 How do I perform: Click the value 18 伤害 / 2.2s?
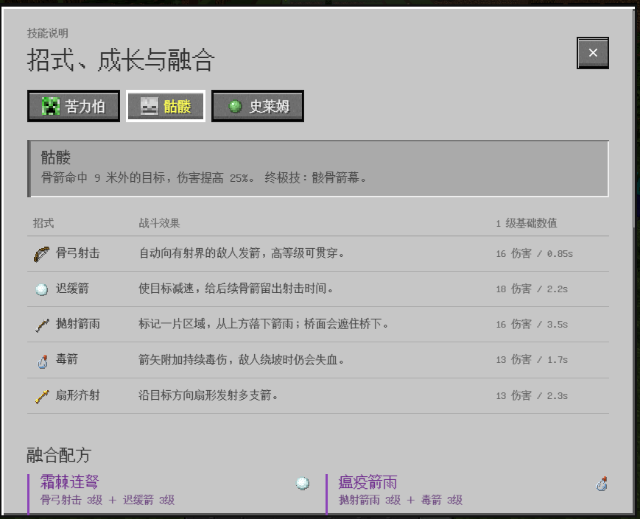pos(532,289)
